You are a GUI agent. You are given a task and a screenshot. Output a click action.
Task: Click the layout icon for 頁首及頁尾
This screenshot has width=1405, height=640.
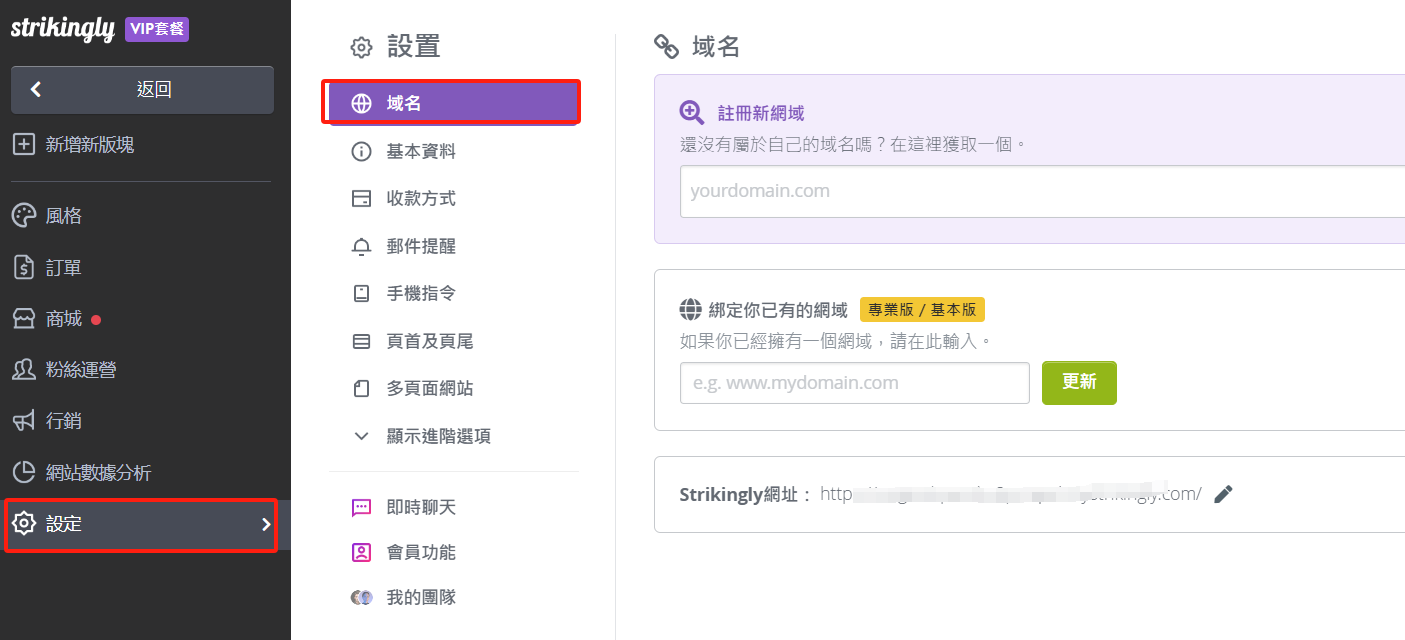click(362, 342)
